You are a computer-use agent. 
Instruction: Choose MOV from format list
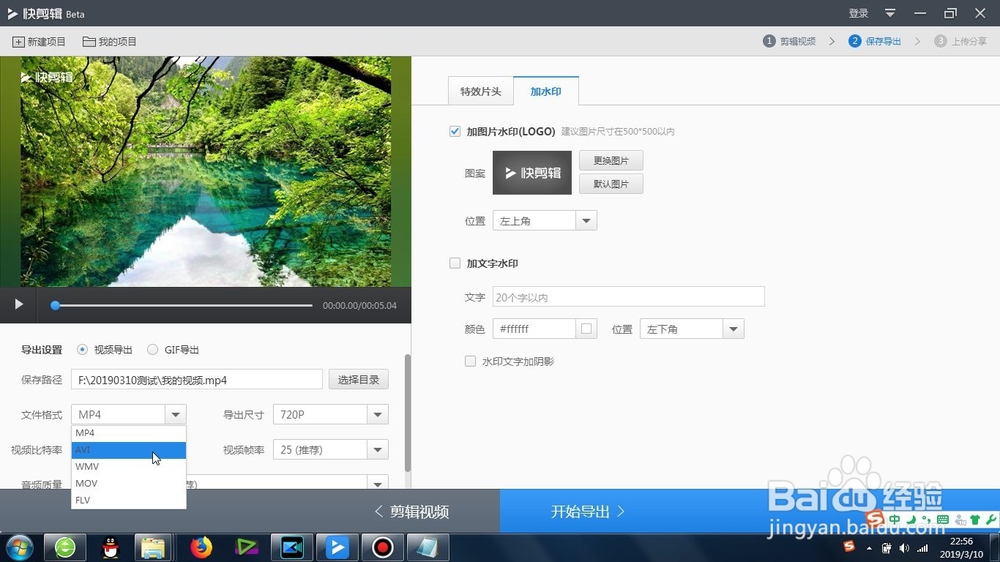pos(129,483)
